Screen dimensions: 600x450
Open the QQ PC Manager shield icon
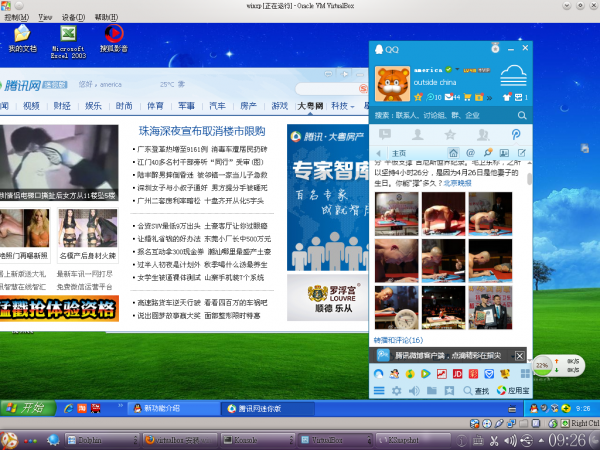click(x=489, y=374)
